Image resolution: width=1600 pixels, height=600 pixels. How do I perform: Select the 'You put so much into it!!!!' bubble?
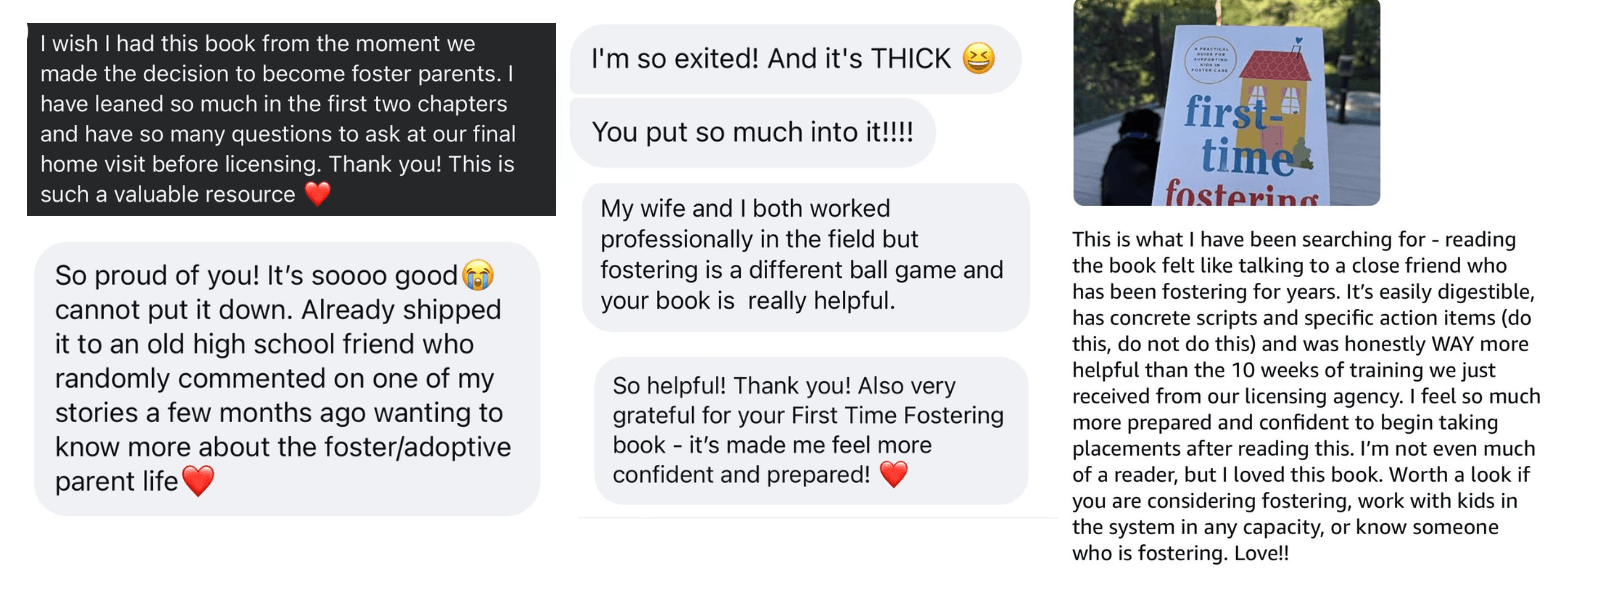(752, 132)
